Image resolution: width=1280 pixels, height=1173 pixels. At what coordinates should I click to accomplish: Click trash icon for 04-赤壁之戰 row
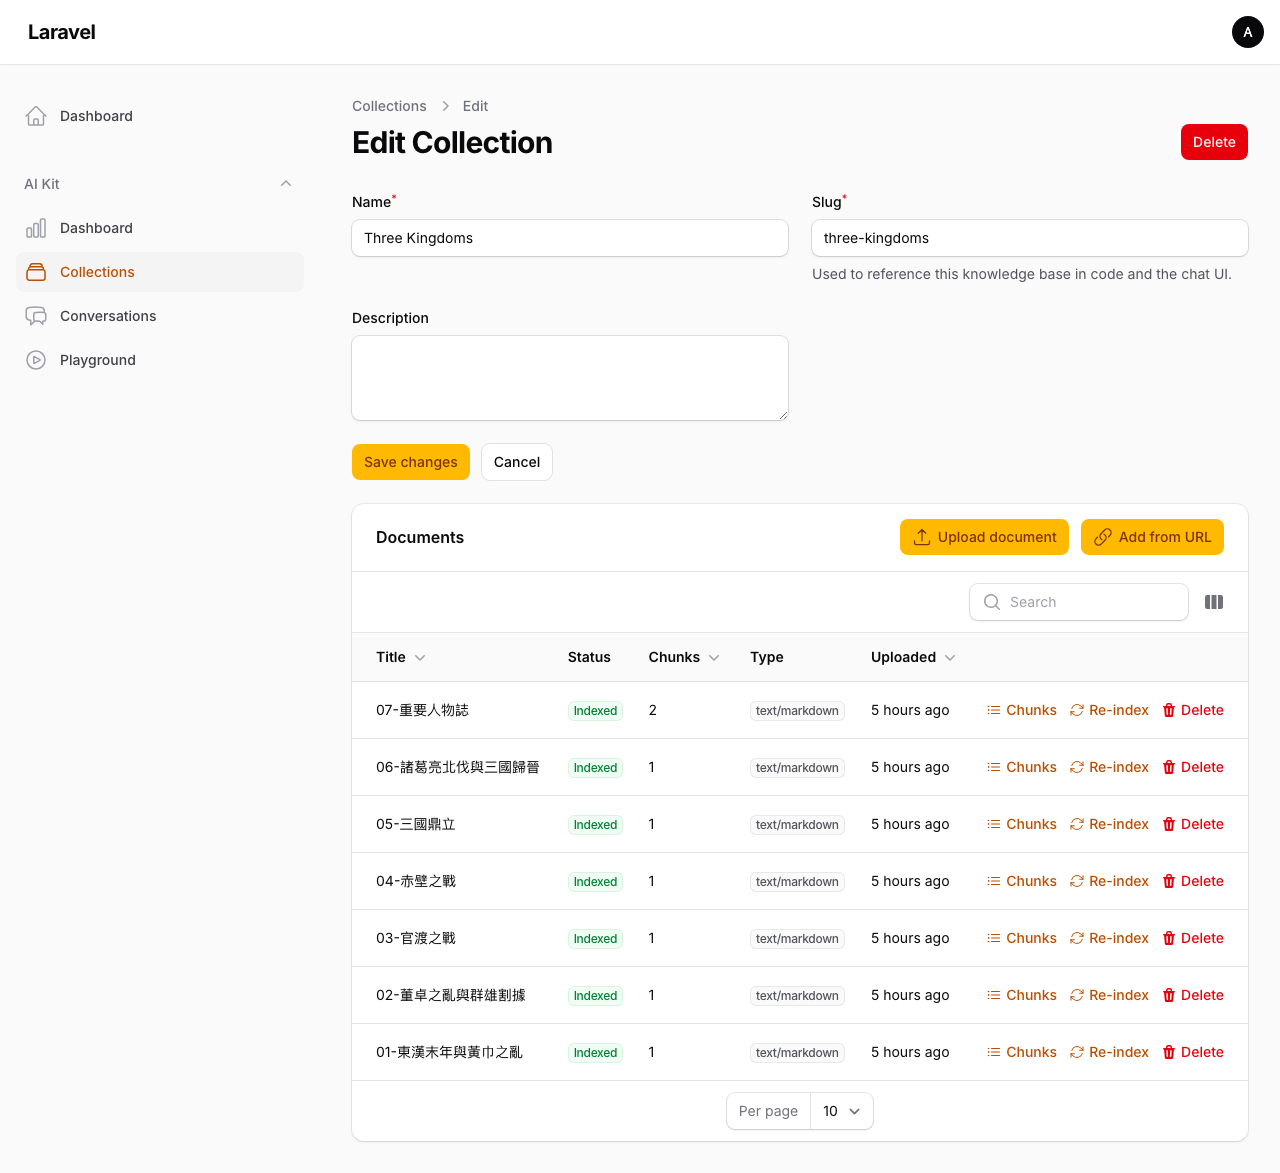1169,881
